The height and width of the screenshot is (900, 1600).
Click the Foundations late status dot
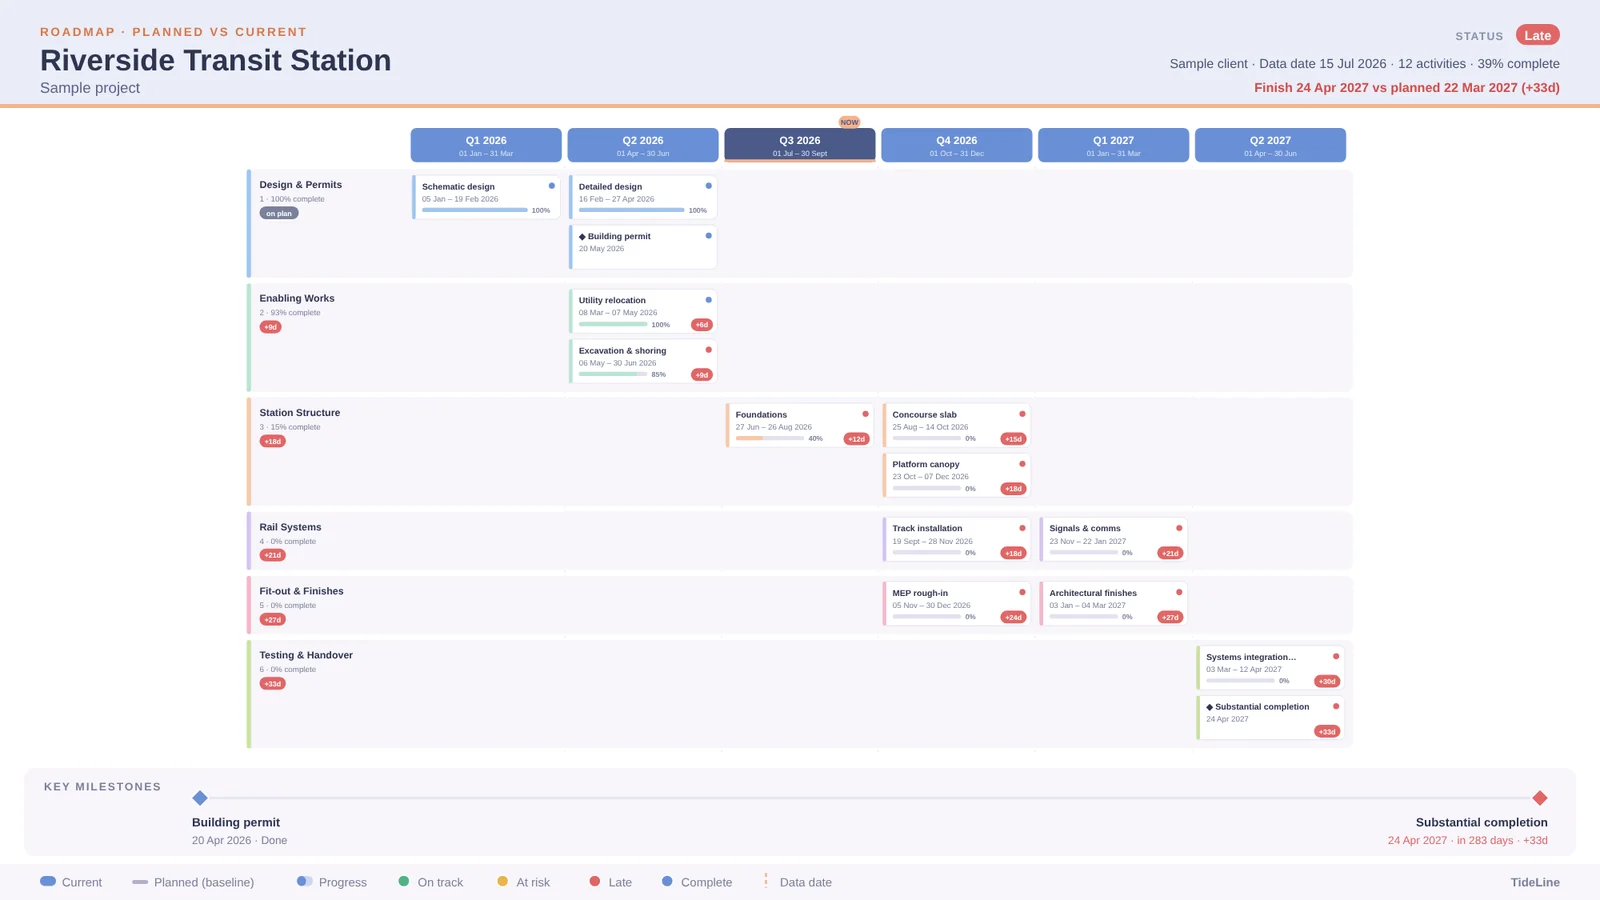click(x=866, y=414)
